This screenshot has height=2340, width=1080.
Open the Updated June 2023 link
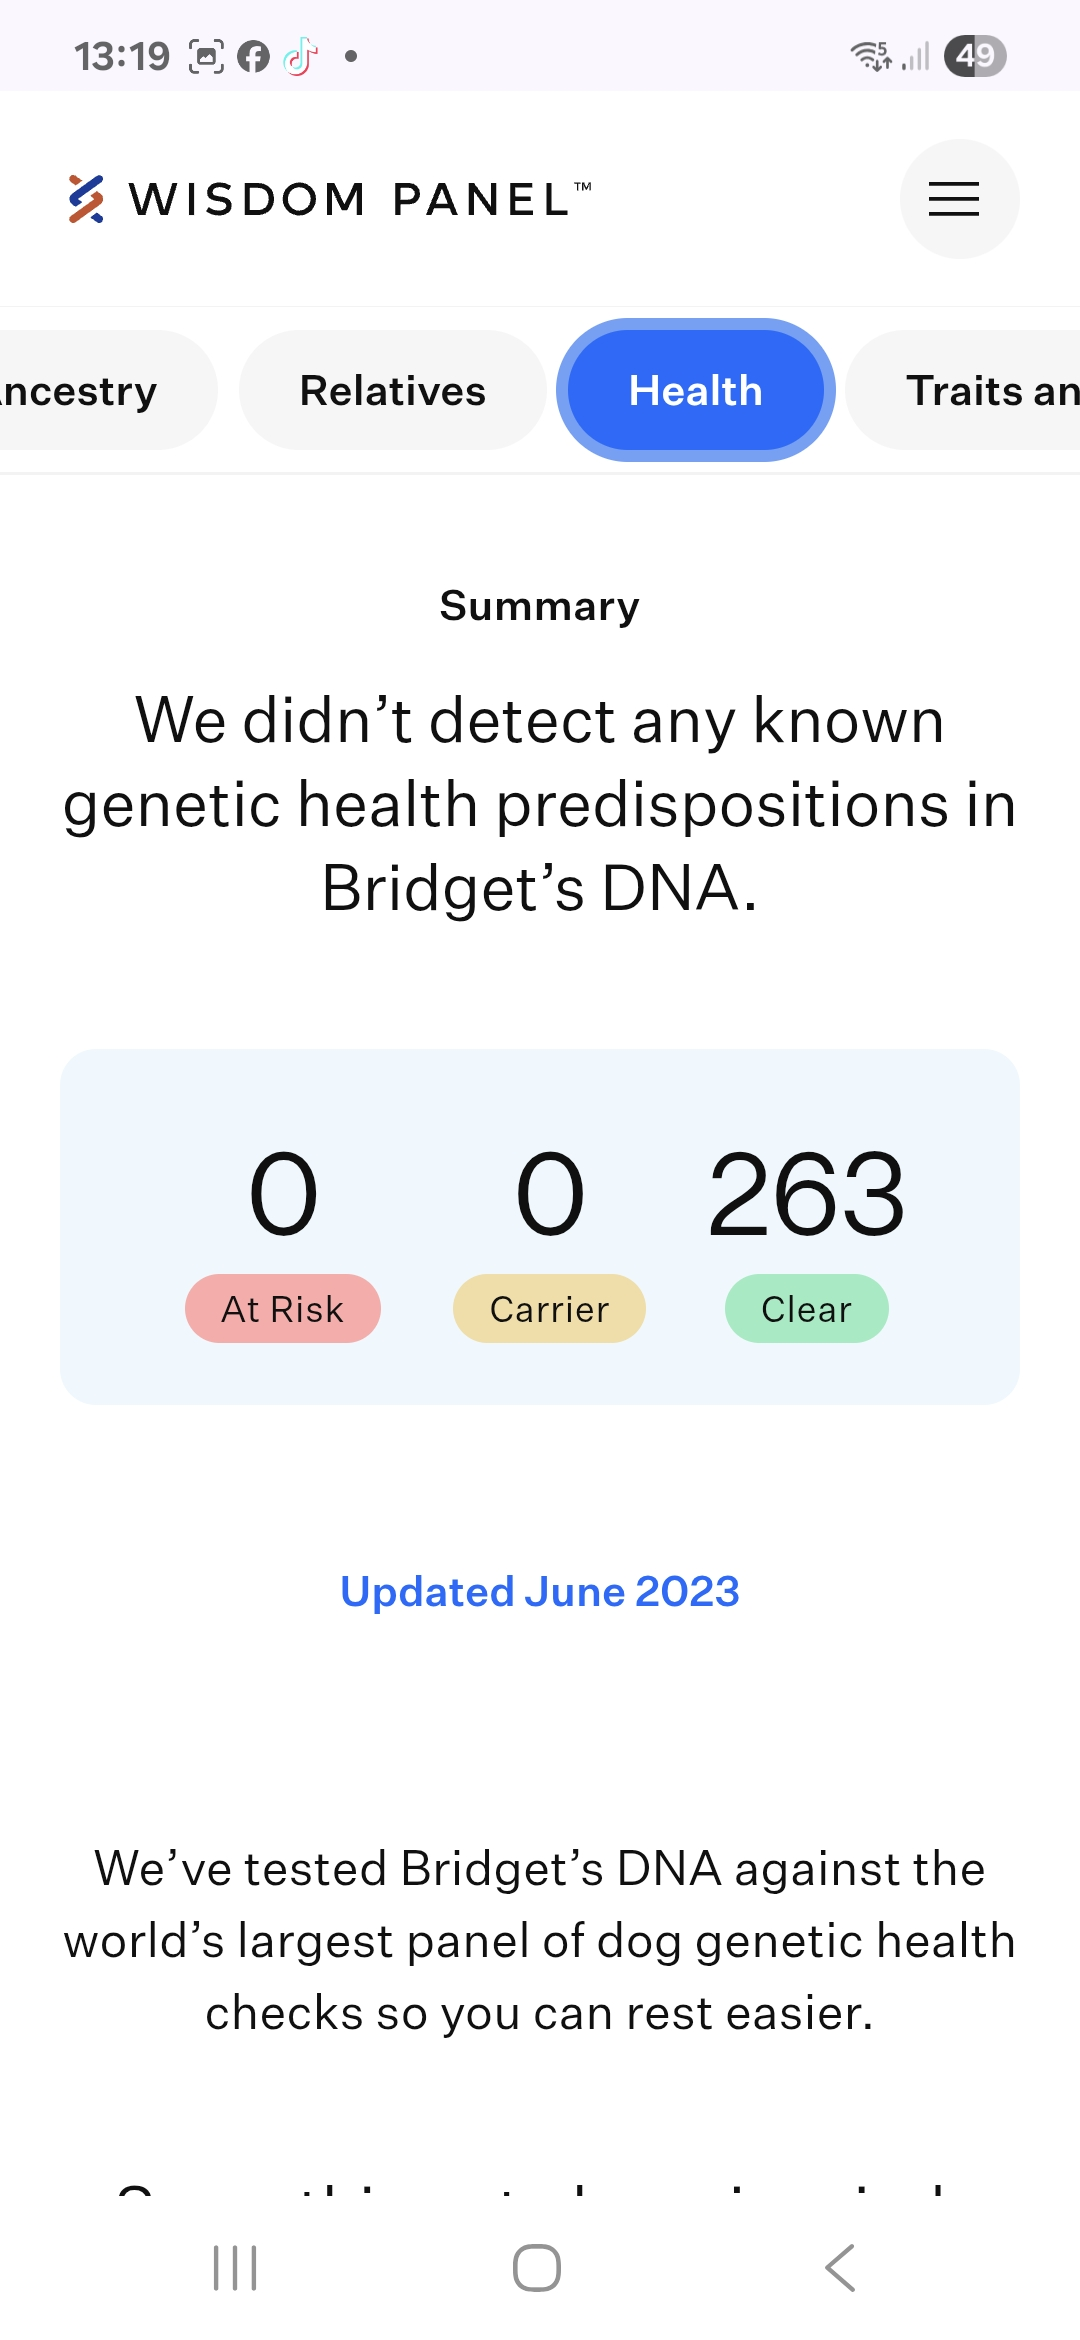pyautogui.click(x=540, y=1591)
